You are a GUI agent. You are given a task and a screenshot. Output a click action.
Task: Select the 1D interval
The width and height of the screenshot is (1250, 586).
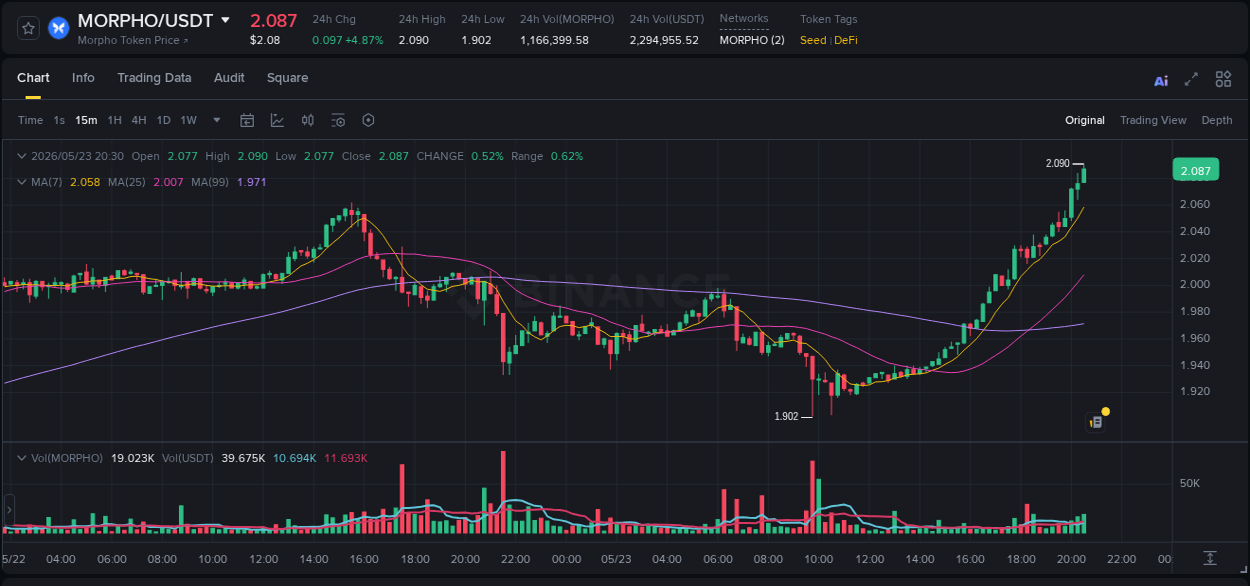(163, 120)
